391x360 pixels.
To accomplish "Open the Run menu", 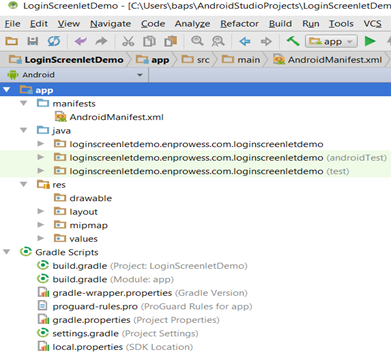I will click(x=311, y=24).
